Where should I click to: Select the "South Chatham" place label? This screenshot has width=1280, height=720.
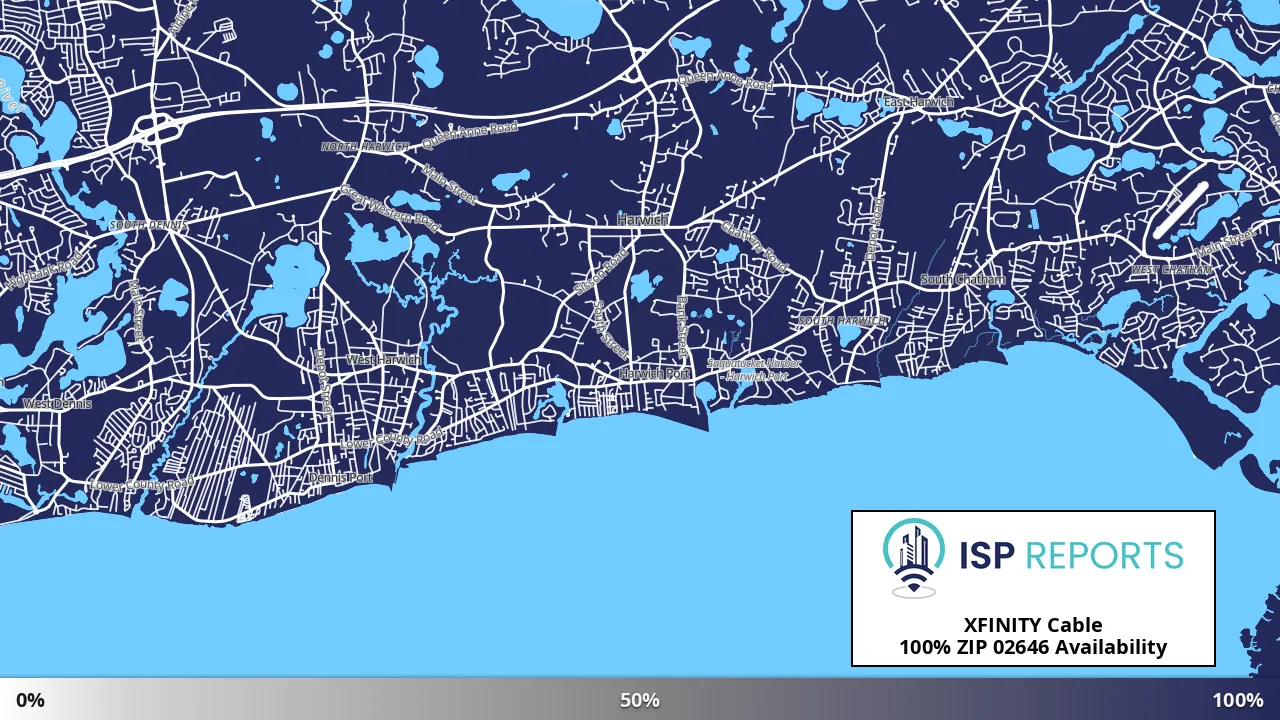(962, 280)
